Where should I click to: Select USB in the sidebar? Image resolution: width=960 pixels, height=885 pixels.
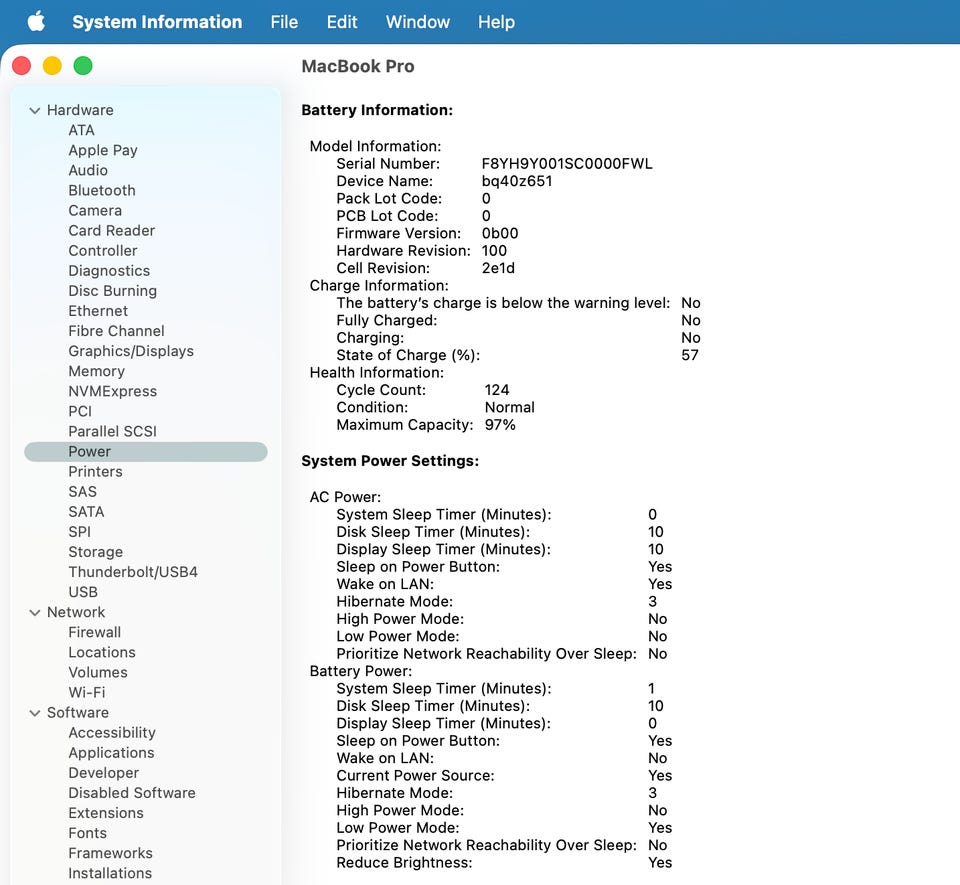click(x=83, y=592)
